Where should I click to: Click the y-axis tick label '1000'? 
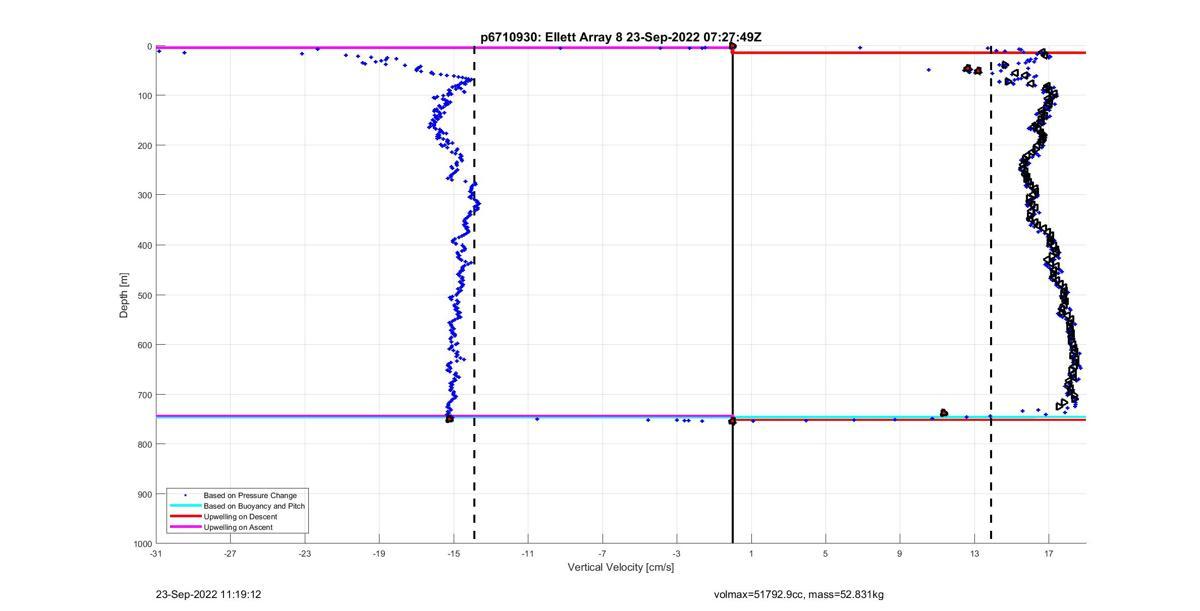pos(142,543)
